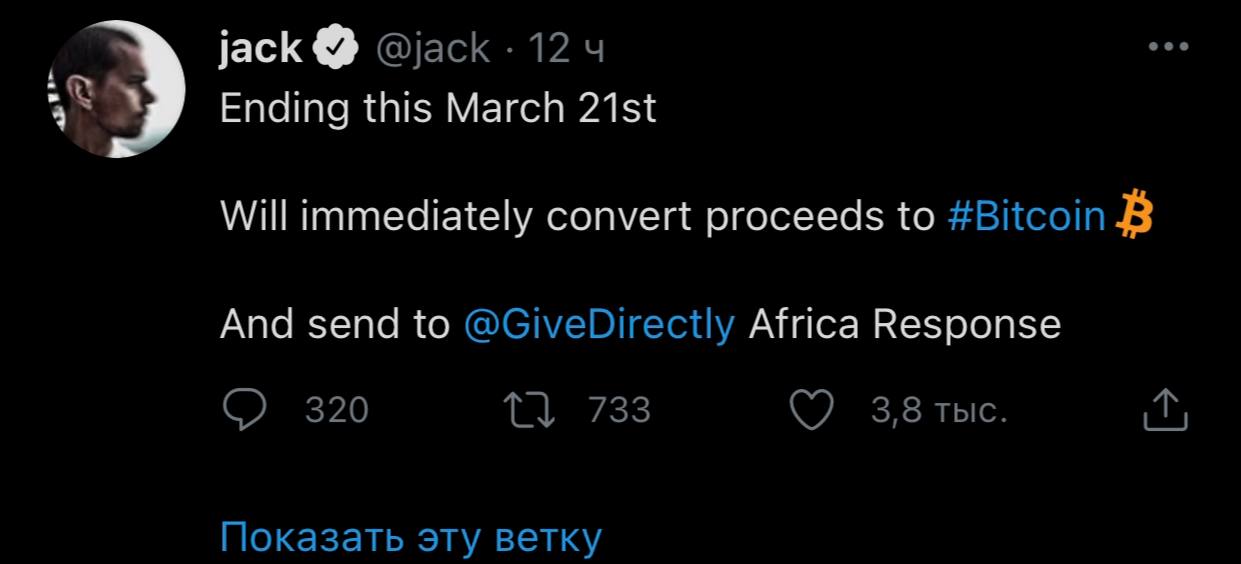Click the words "Africa Response"

point(904,323)
